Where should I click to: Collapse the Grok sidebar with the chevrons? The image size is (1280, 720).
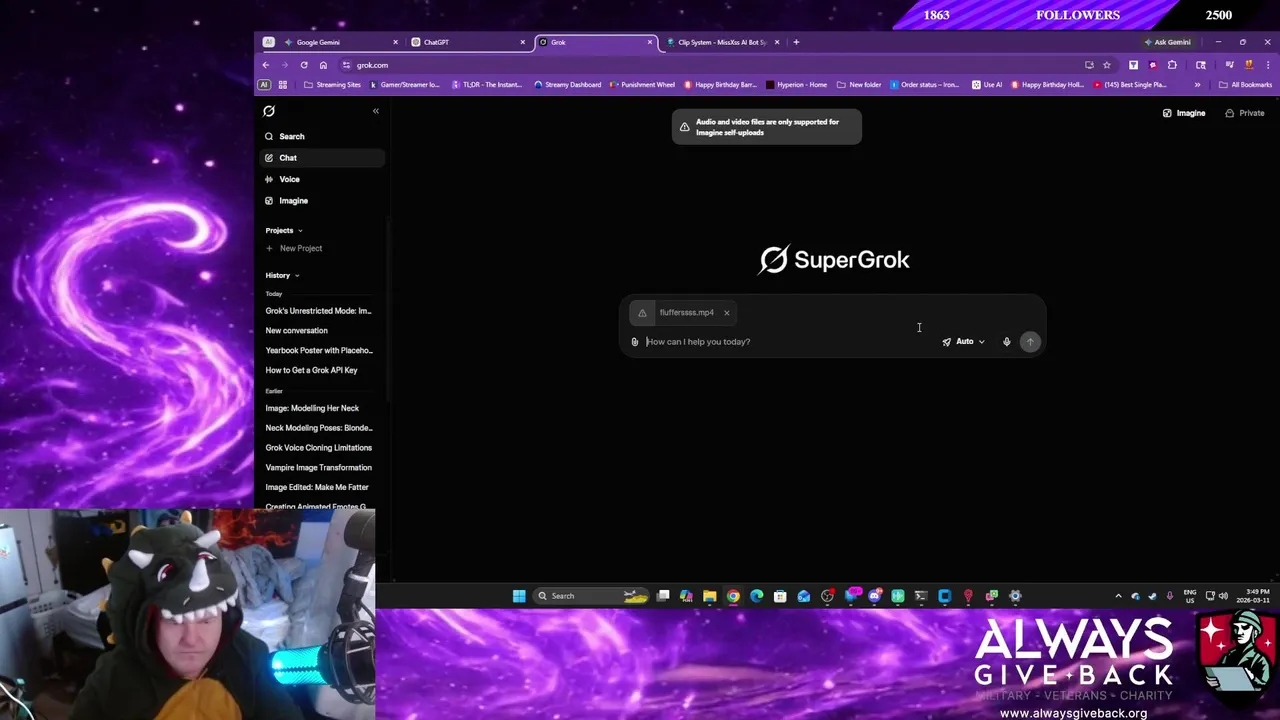[376, 111]
